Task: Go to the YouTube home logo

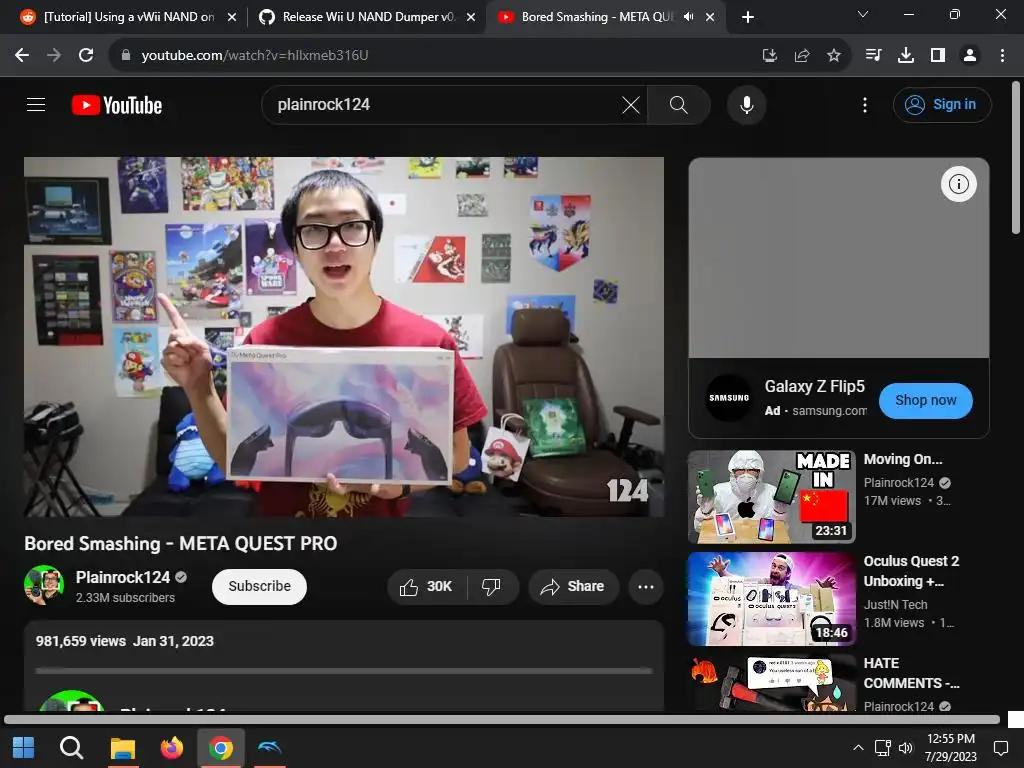Action: [117, 105]
